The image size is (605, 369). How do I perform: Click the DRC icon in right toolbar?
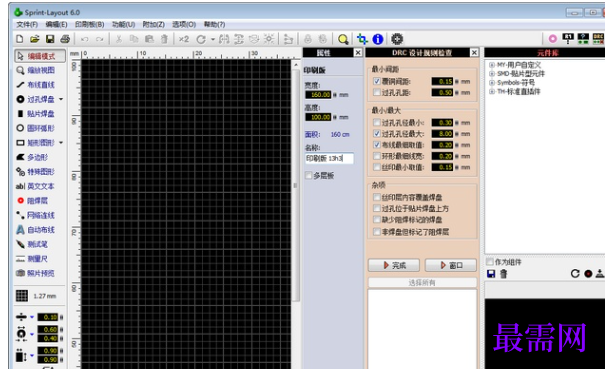[x=598, y=39]
